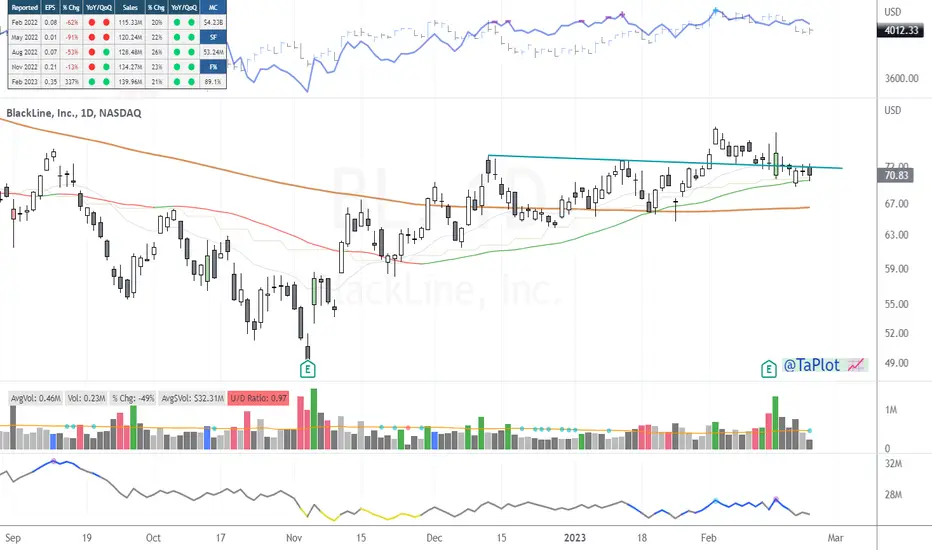Screen dimensions: 932x550
Task: Click the 52.00 price axis label
Action: pos(896,333)
